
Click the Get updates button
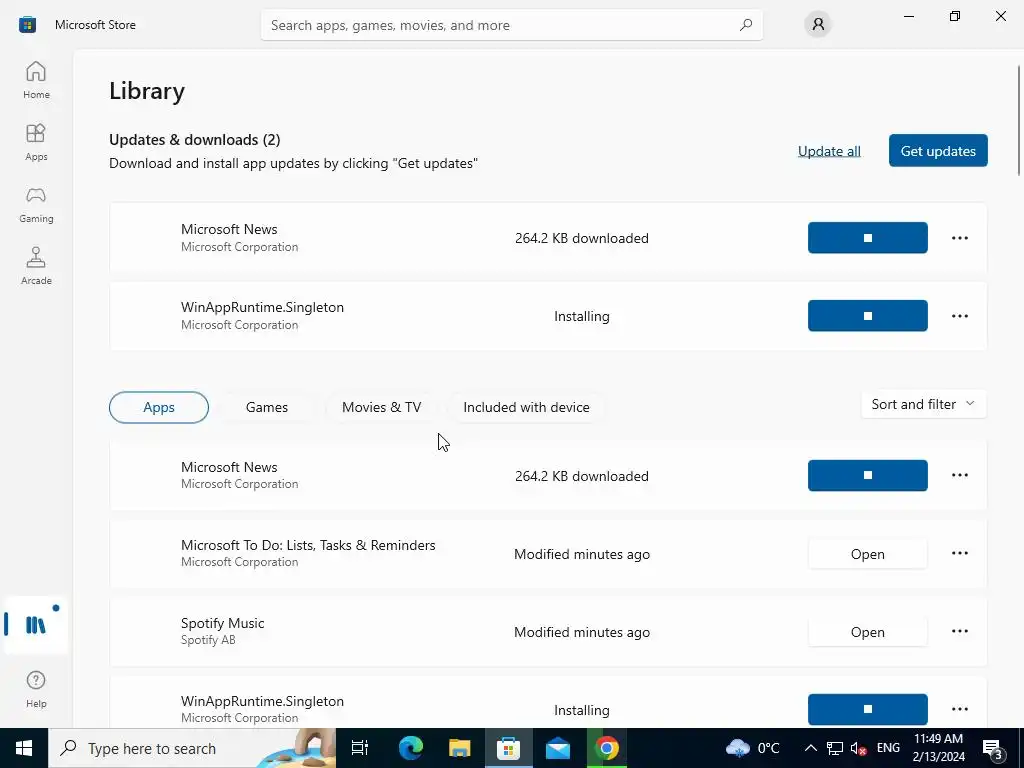click(938, 151)
